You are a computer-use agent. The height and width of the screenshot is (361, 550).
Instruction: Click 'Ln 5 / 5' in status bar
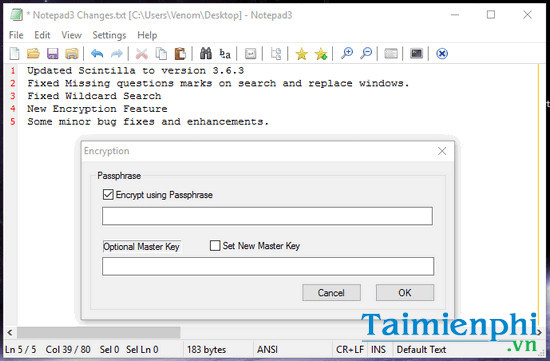[x=20, y=349]
